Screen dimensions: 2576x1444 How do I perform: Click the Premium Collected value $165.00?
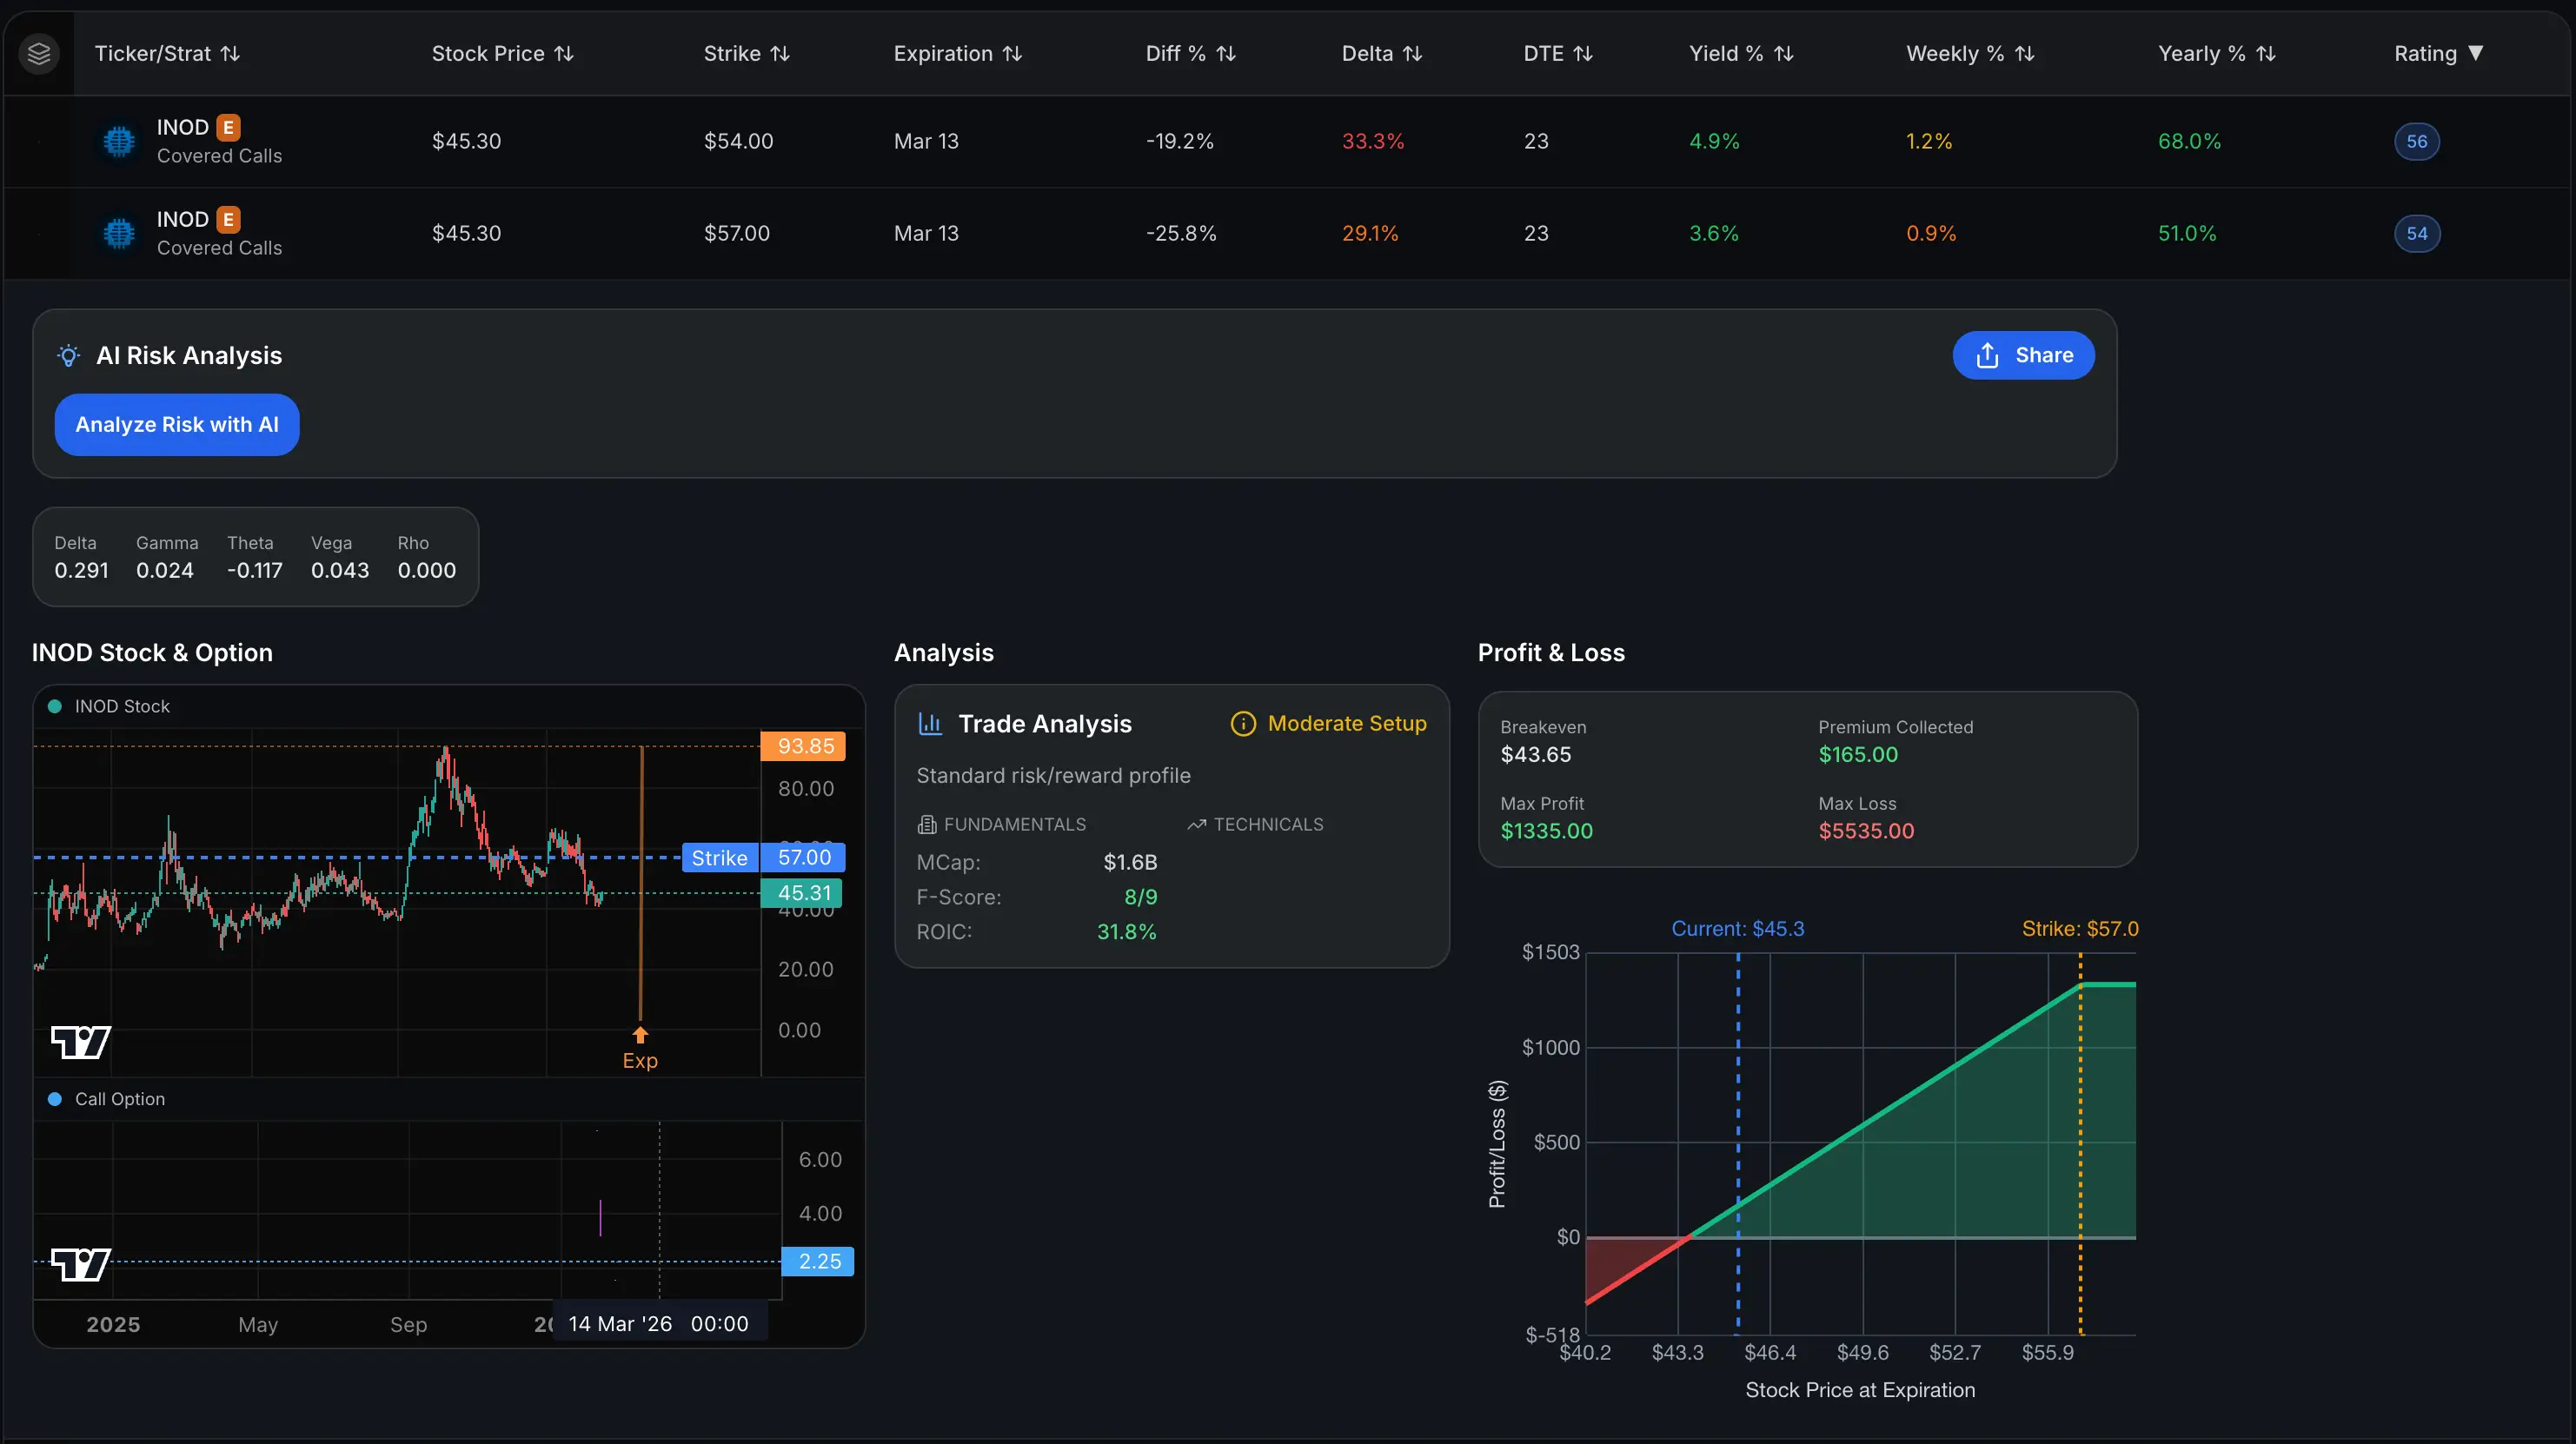(x=1857, y=754)
